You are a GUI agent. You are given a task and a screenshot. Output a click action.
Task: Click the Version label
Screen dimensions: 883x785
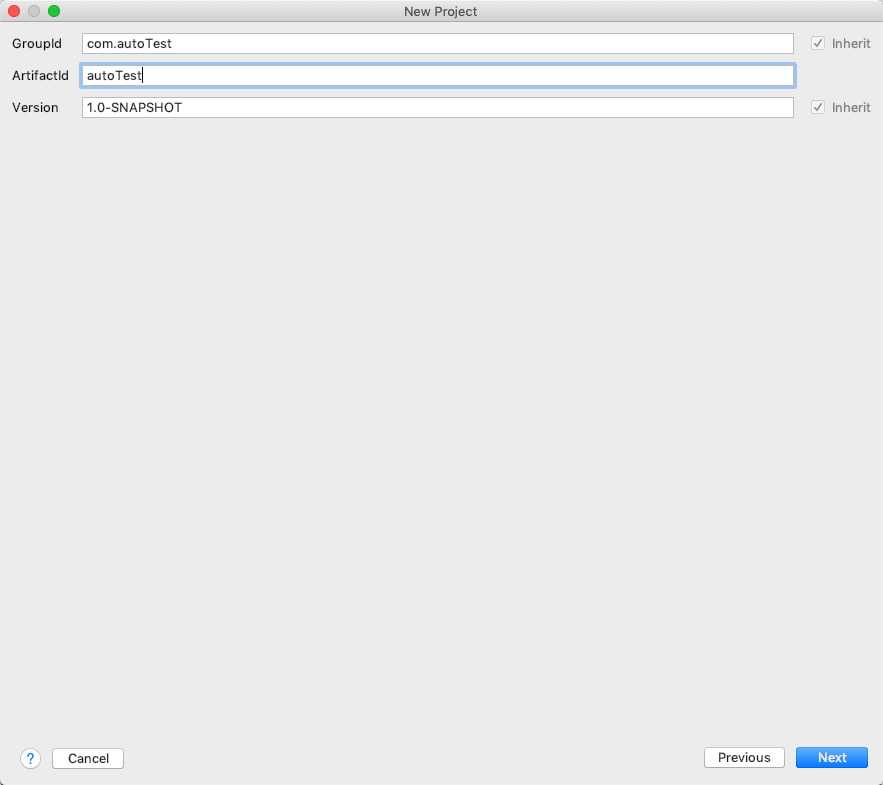pyautogui.click(x=35, y=108)
